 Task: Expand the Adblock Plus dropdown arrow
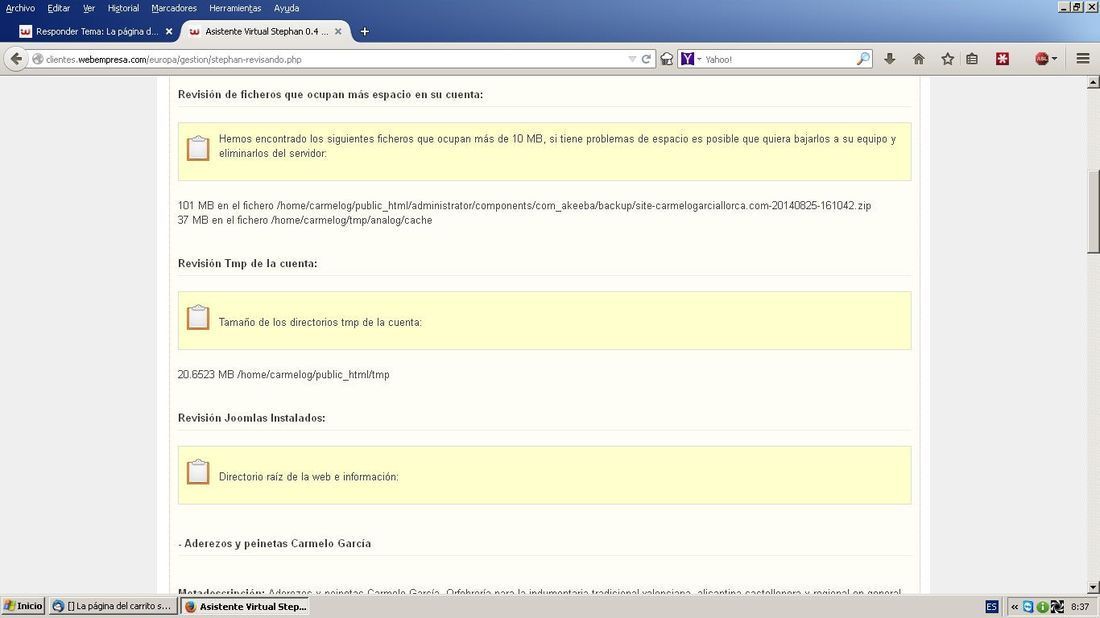pyautogui.click(x=1054, y=60)
